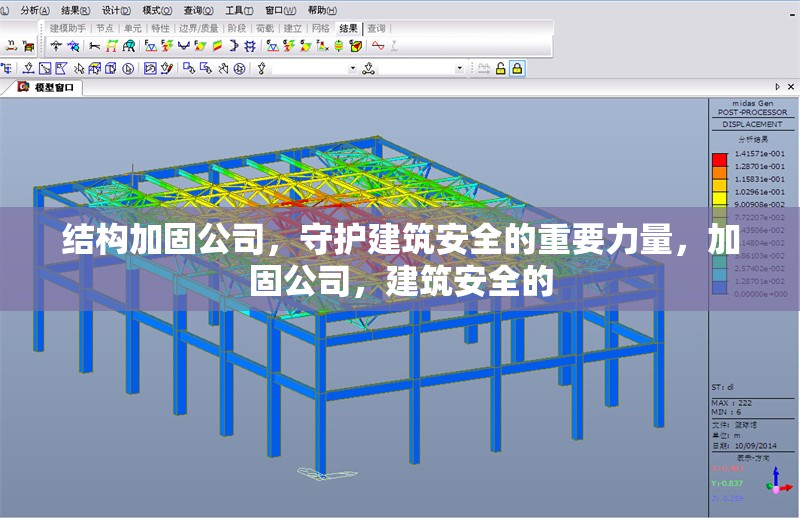Image resolution: width=800 pixels, height=519 pixels.
Task: Switch to the 荷载 toolbar tab
Action: tap(265, 29)
